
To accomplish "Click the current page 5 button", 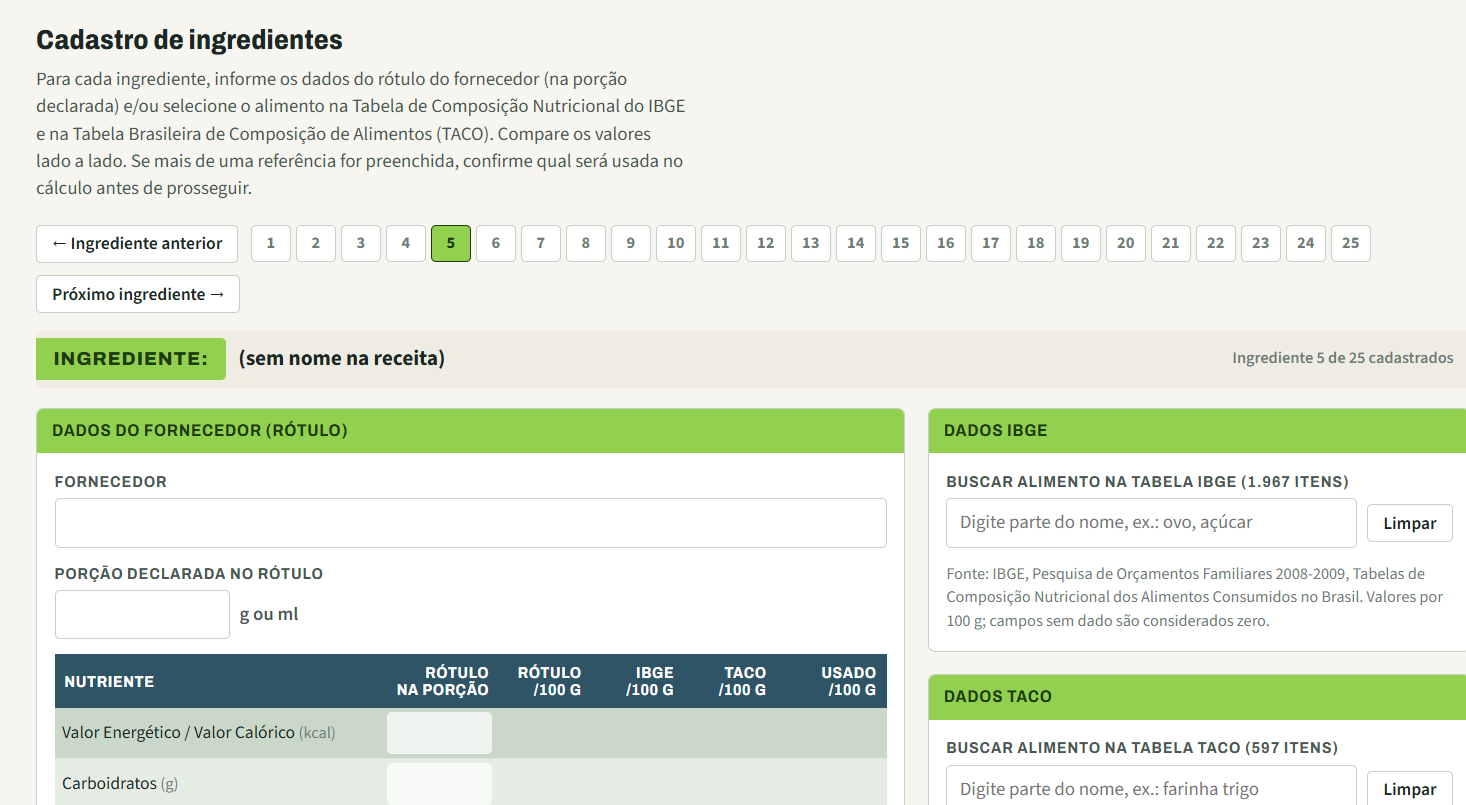I will click(451, 243).
